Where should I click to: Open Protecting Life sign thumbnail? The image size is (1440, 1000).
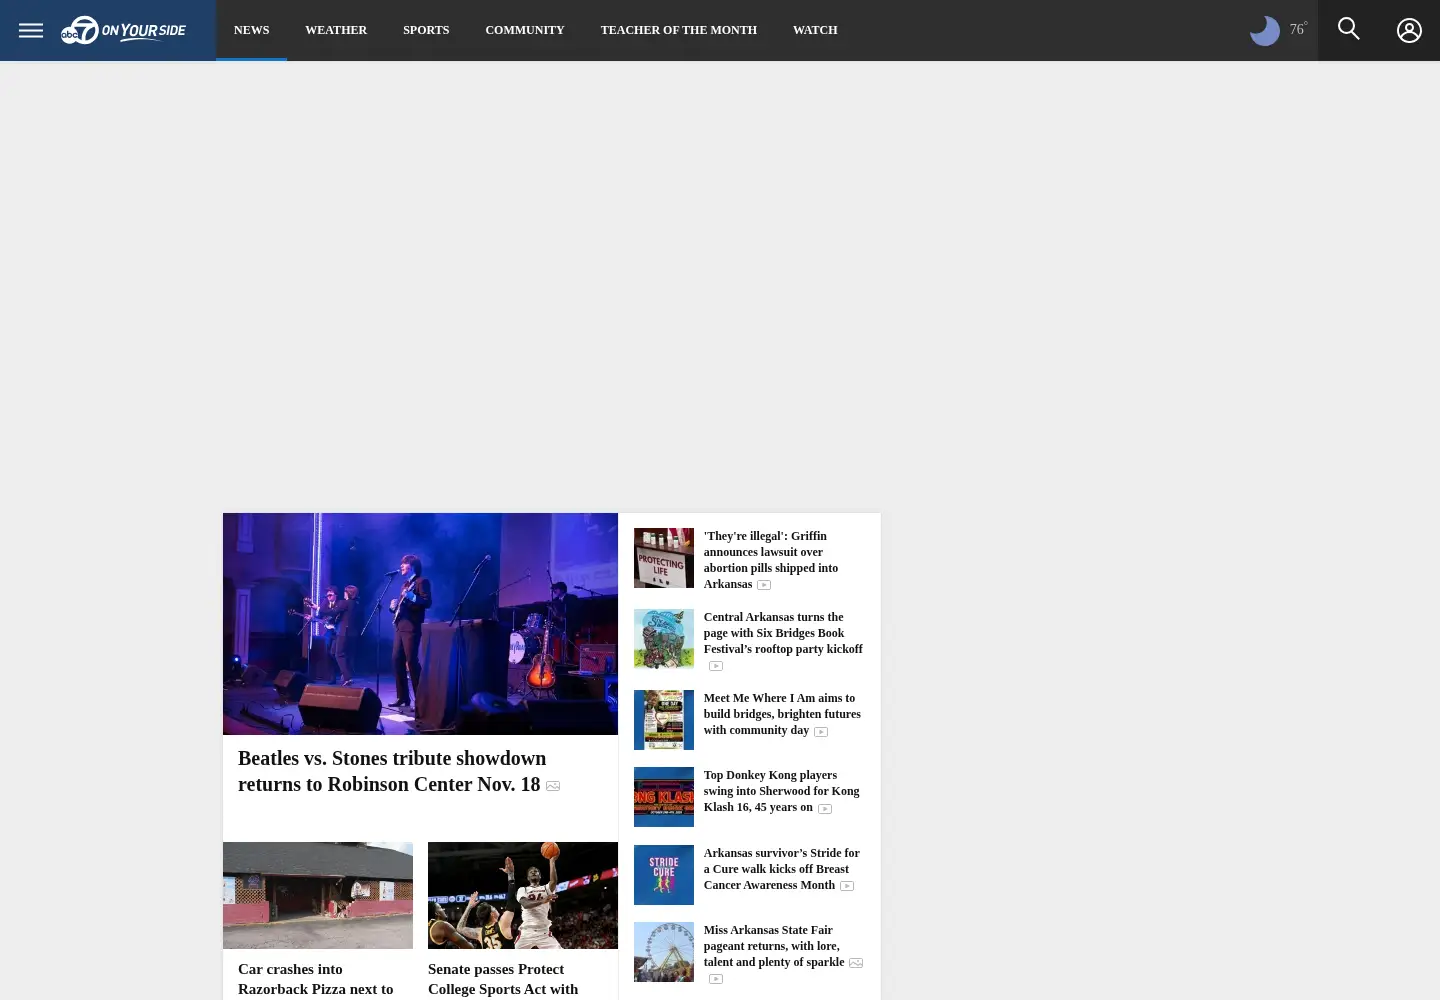pyautogui.click(x=664, y=558)
